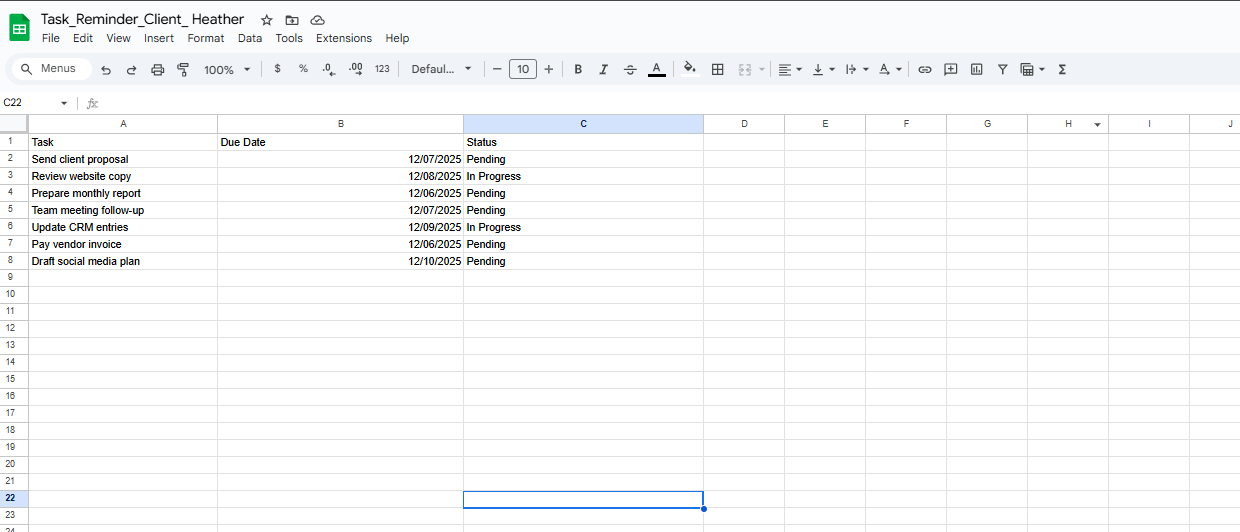Select column D header

pos(744,124)
